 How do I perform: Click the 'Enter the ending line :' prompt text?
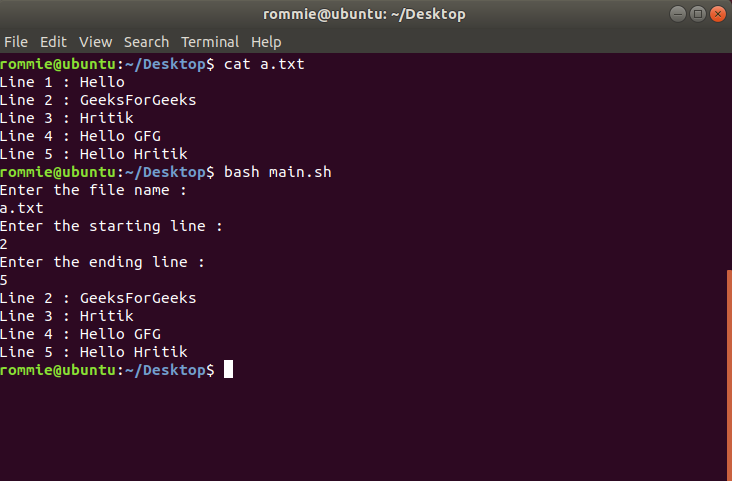tap(102, 262)
